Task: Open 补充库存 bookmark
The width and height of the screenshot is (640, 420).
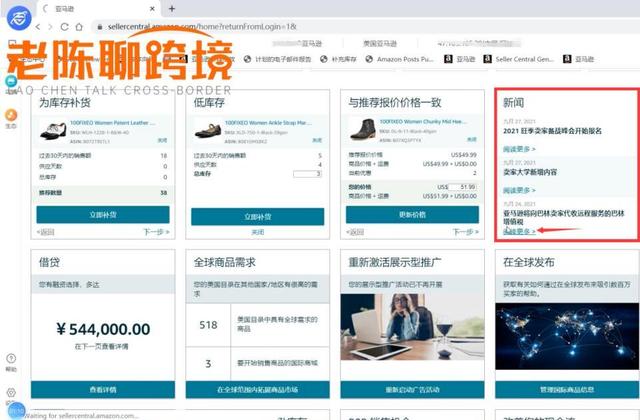Action: (338, 59)
